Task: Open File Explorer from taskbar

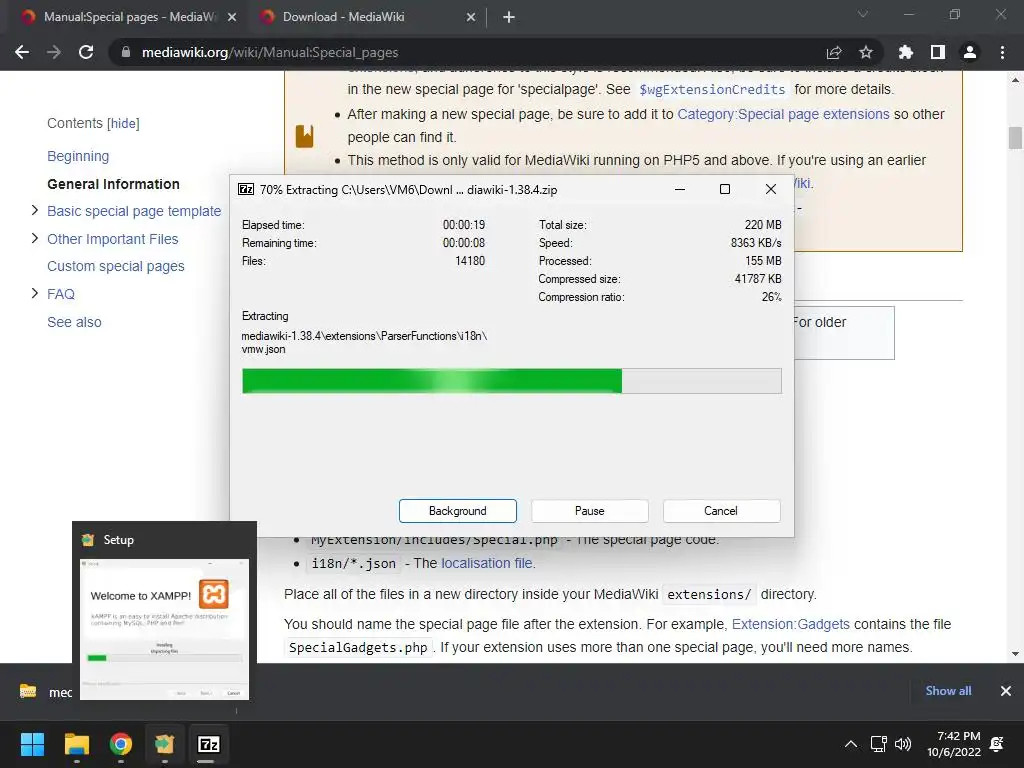Action: pos(76,744)
